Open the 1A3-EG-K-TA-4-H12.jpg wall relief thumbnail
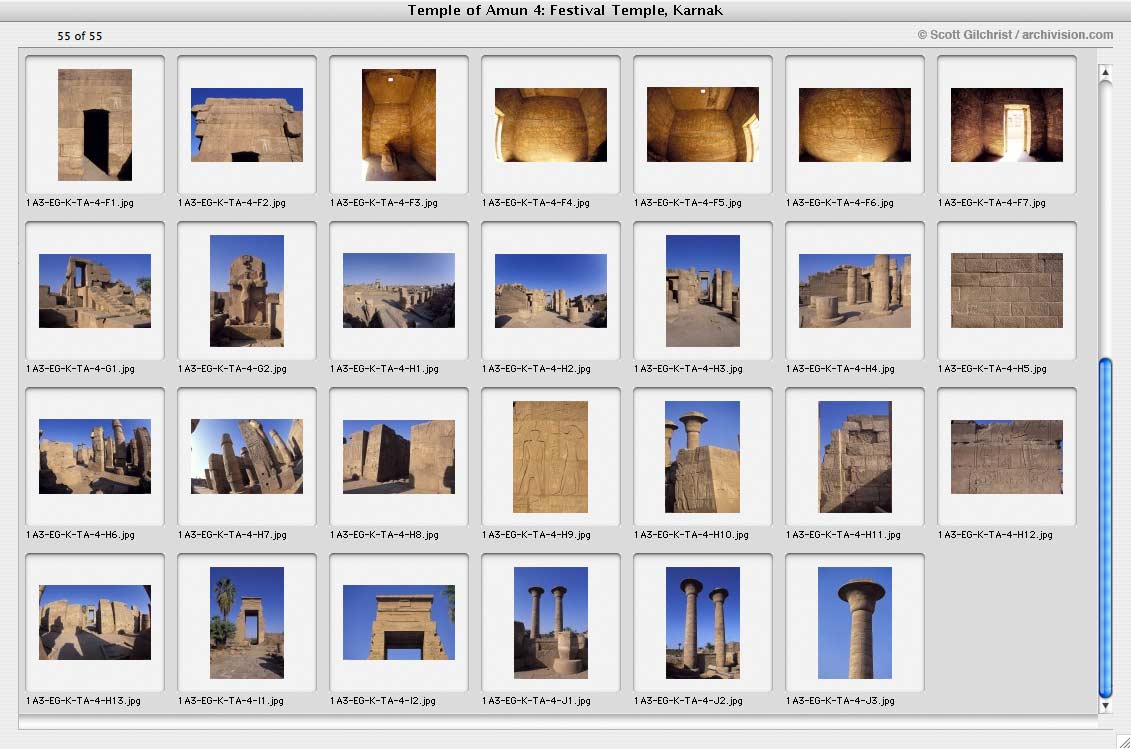The width and height of the screenshot is (1131, 749). 1007,457
